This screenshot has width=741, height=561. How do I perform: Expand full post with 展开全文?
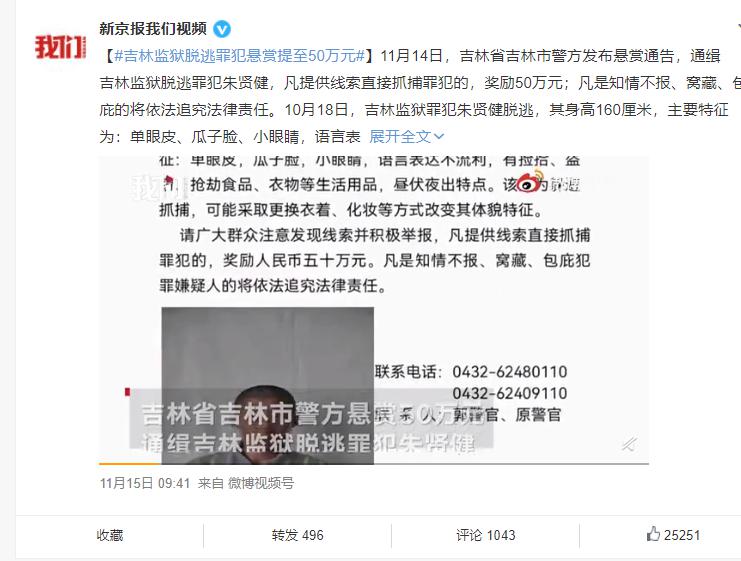(400, 137)
